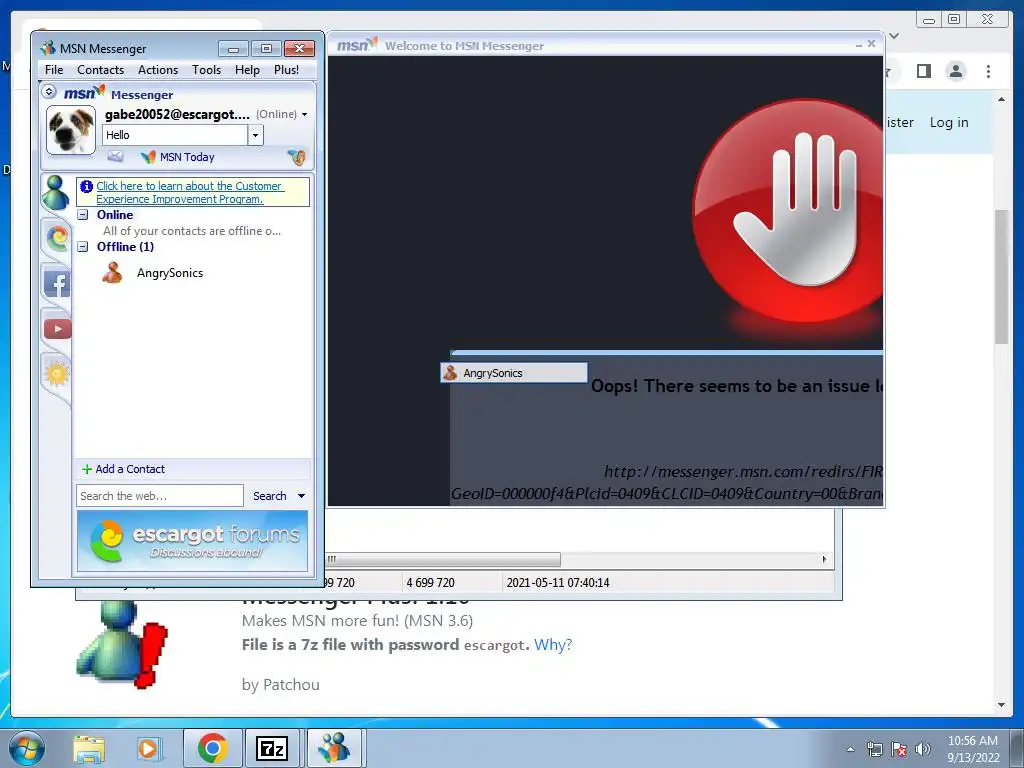Click the network tray icon
The image size is (1024, 768).
pyautogui.click(x=874, y=749)
